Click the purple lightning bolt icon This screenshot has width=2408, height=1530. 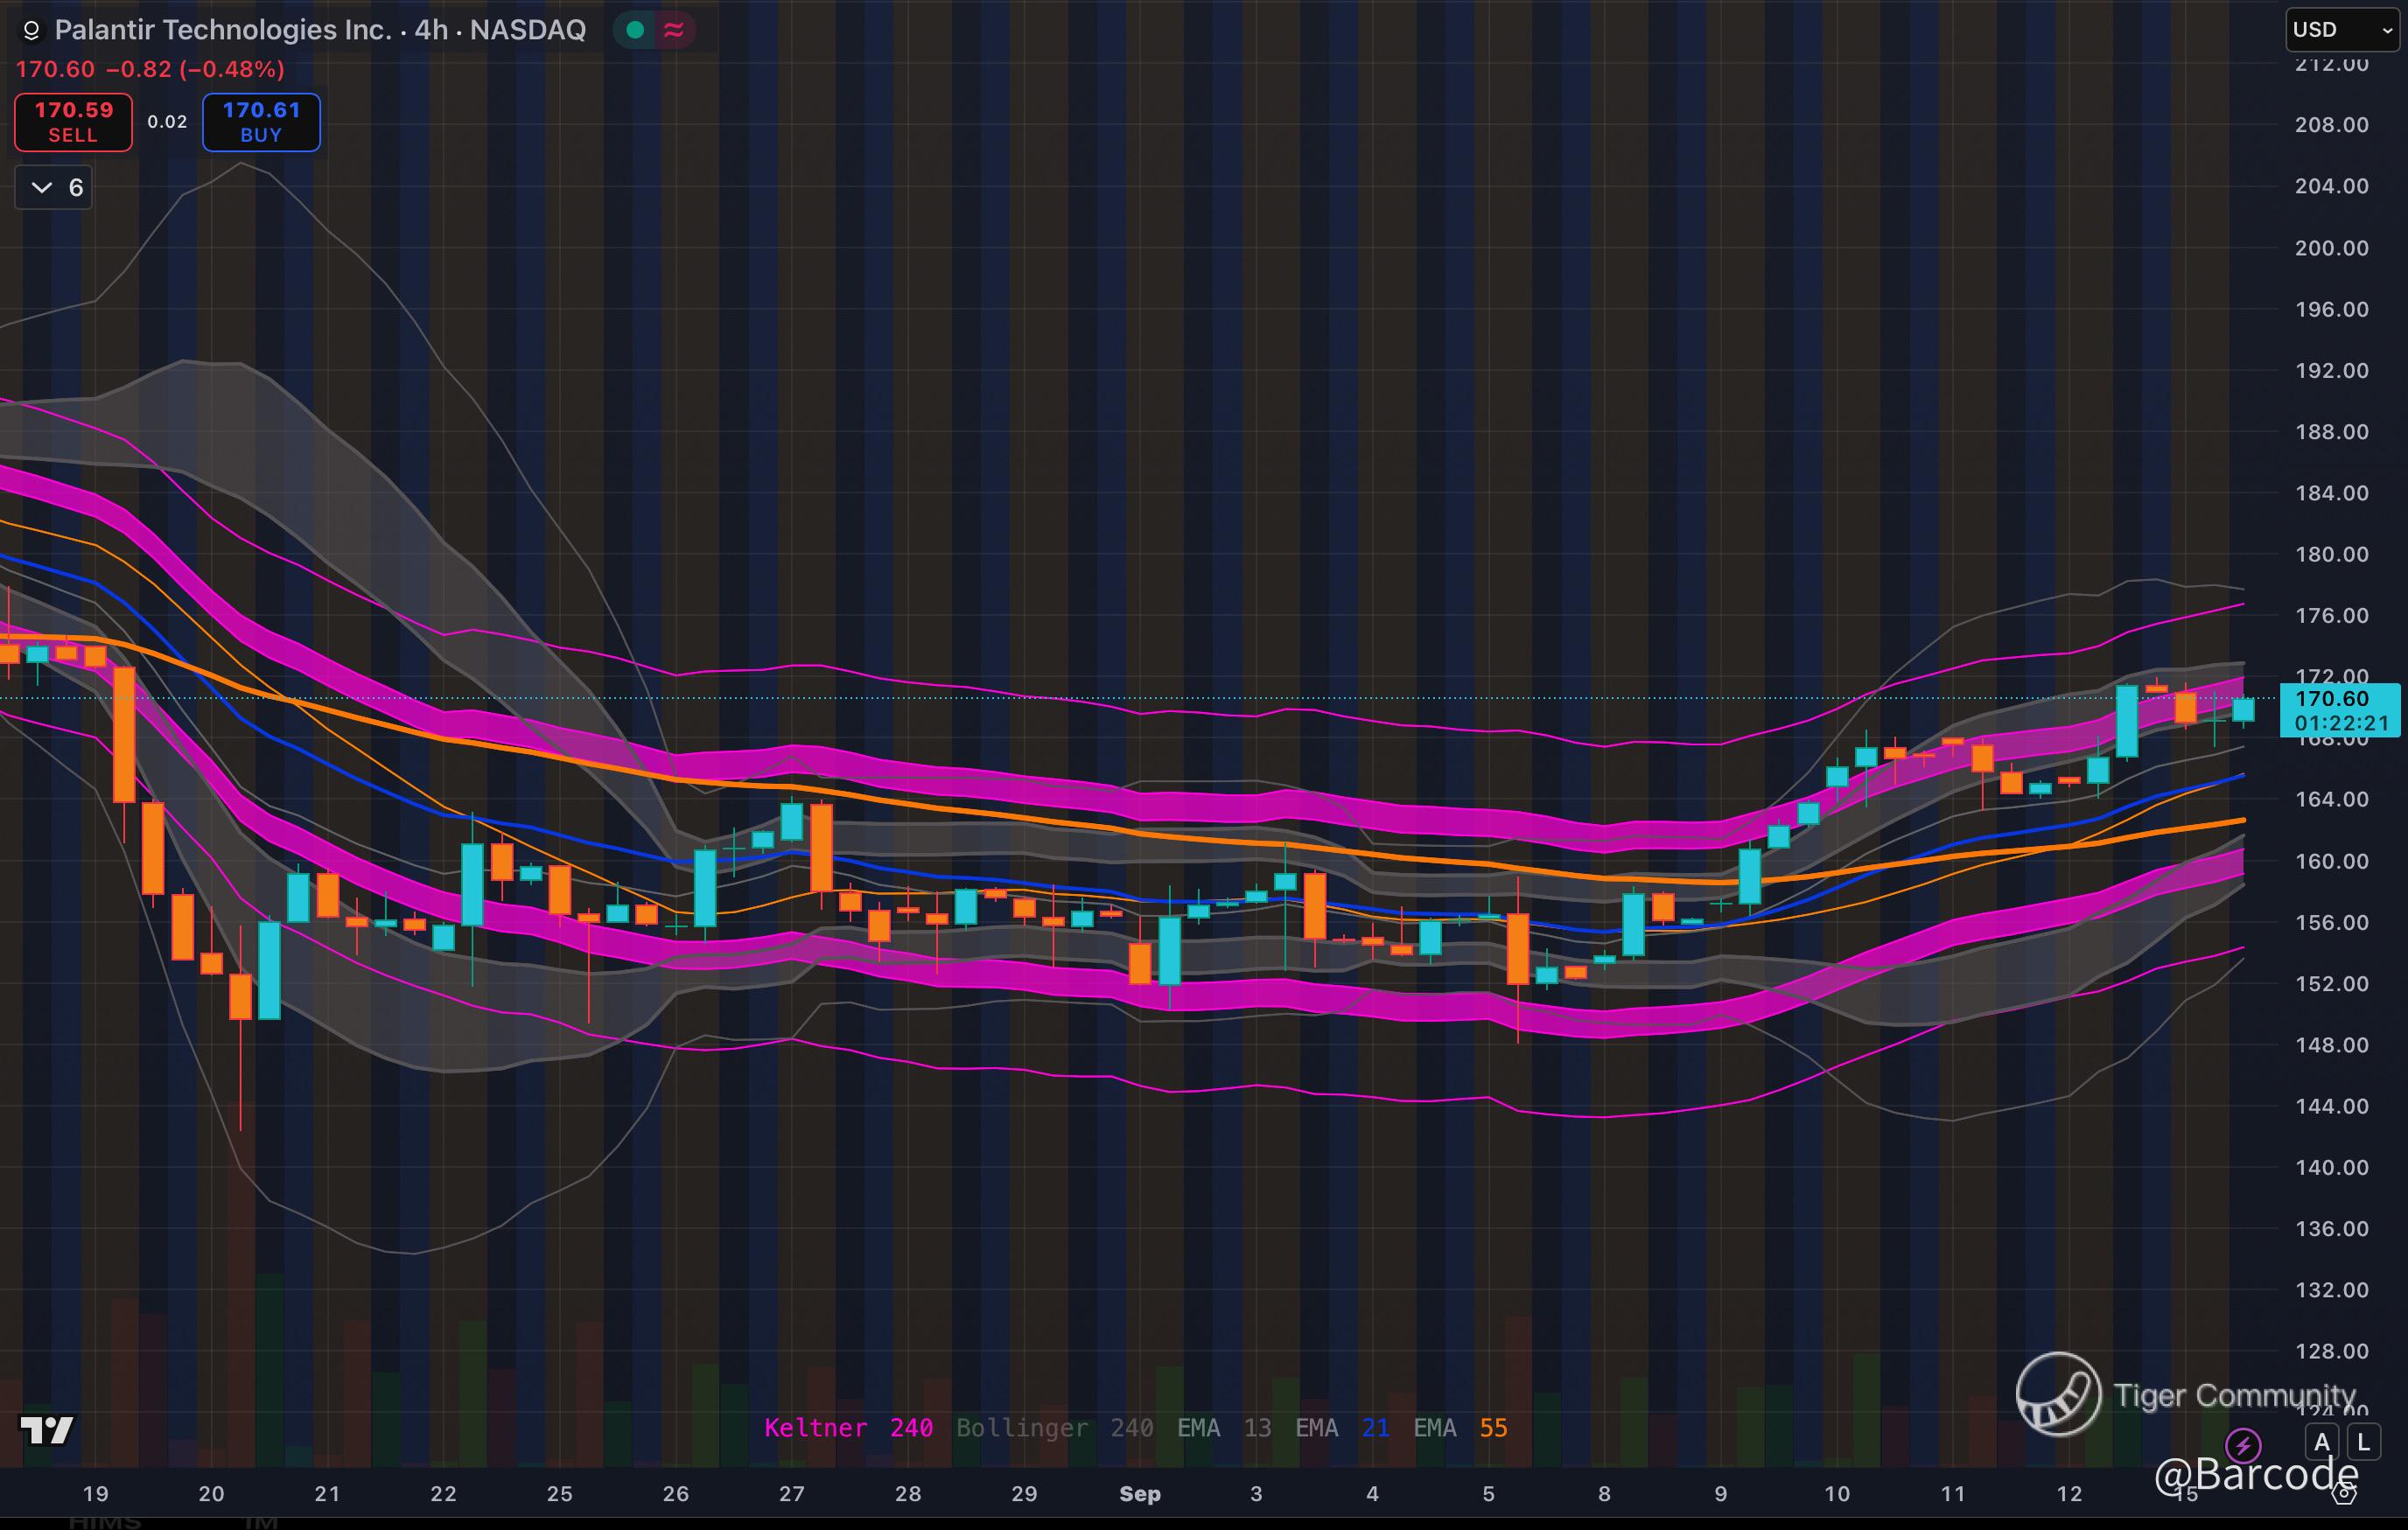tap(2243, 1445)
